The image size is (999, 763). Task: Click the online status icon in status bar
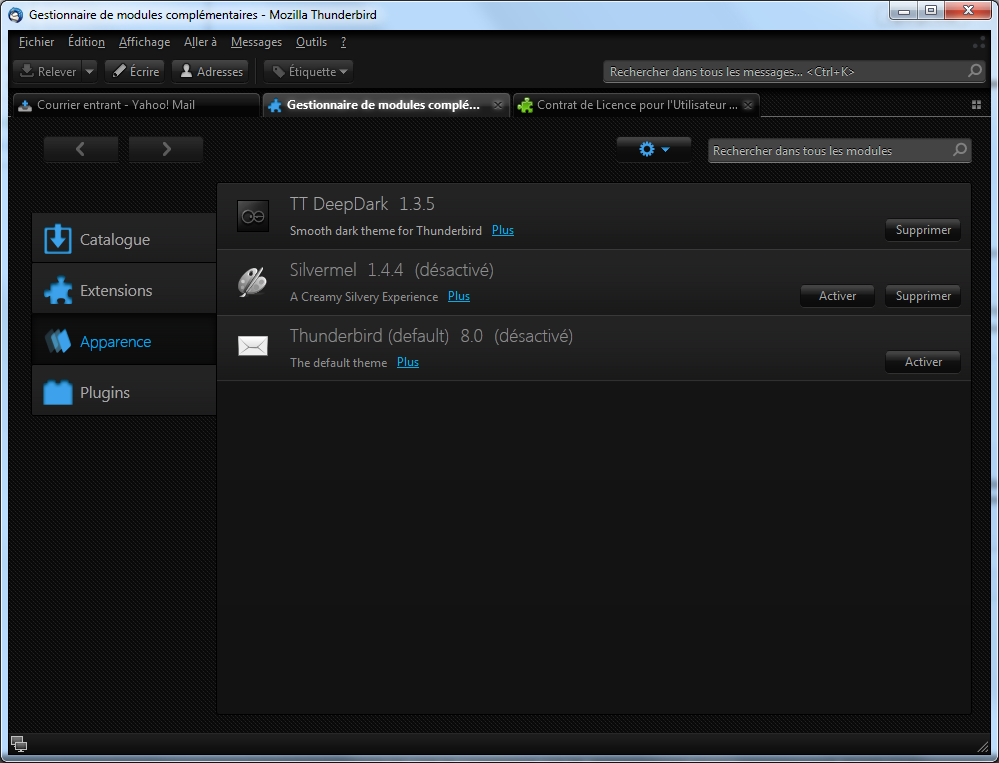click(x=19, y=743)
